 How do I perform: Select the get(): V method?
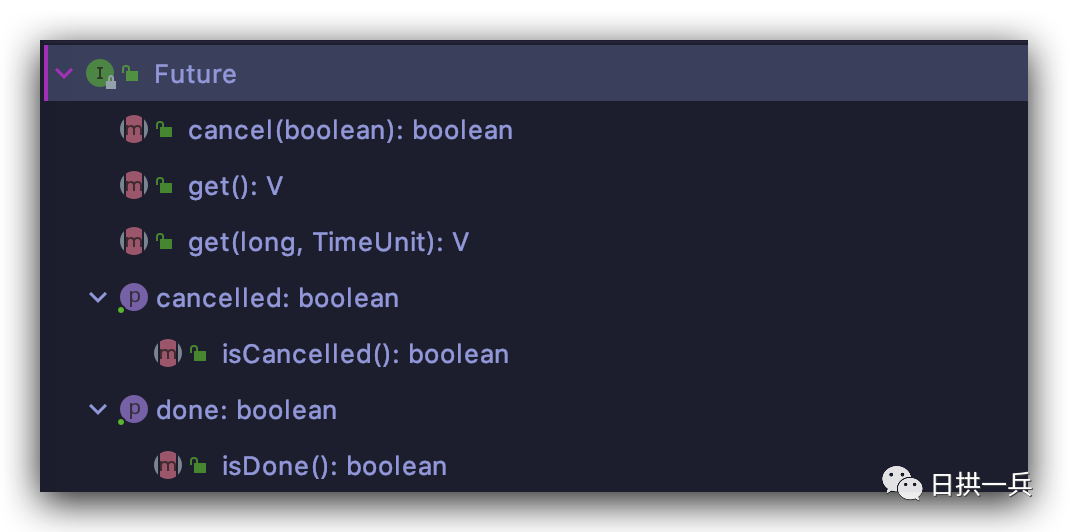click(x=235, y=186)
